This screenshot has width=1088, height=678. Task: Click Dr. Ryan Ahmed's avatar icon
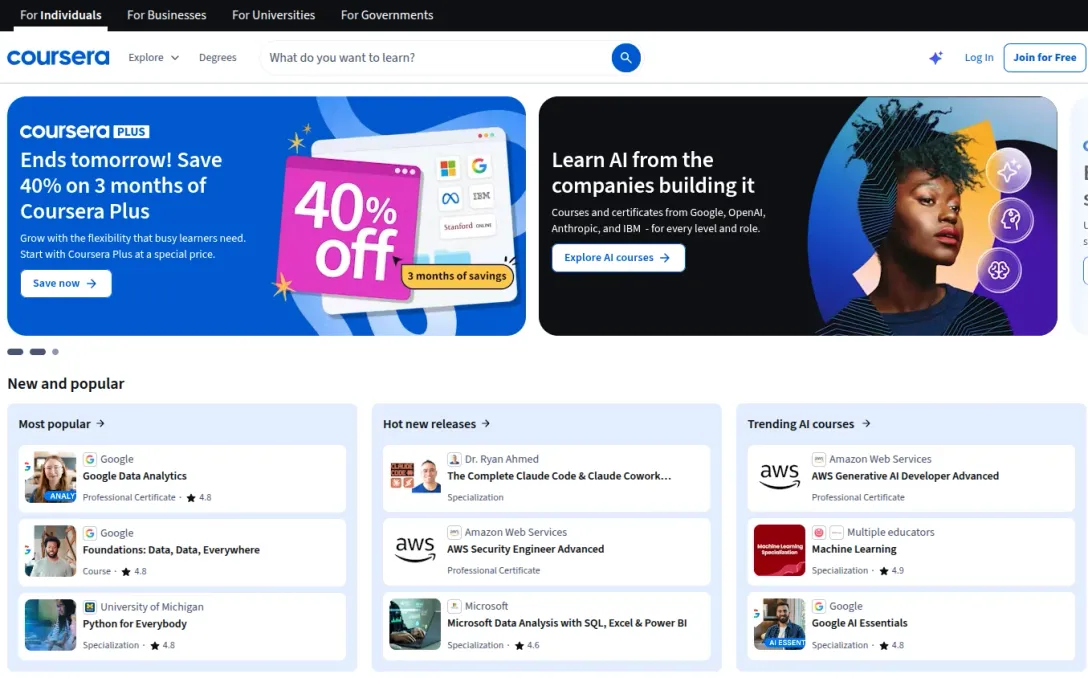pyautogui.click(x=454, y=459)
